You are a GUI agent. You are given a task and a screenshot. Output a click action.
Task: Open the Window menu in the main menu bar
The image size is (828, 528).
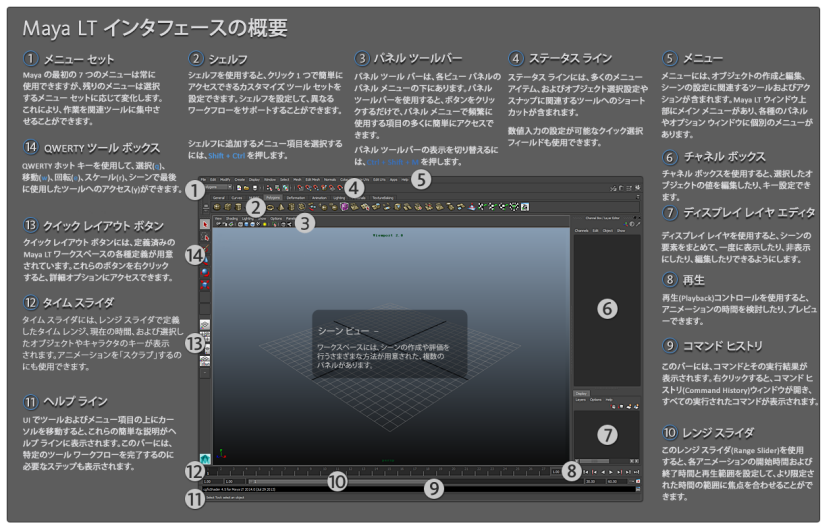pyautogui.click(x=270, y=180)
